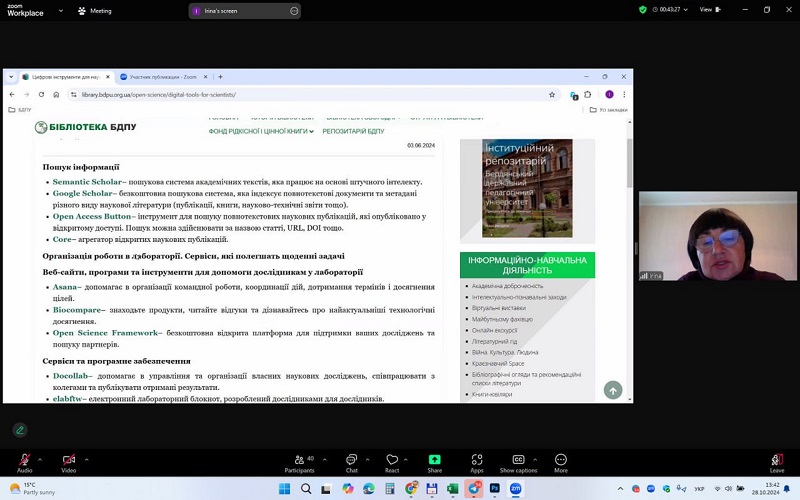Image resolution: width=800 pixels, height=500 pixels.
Task: Click the translate icon in browser toolbar
Action: point(573,95)
